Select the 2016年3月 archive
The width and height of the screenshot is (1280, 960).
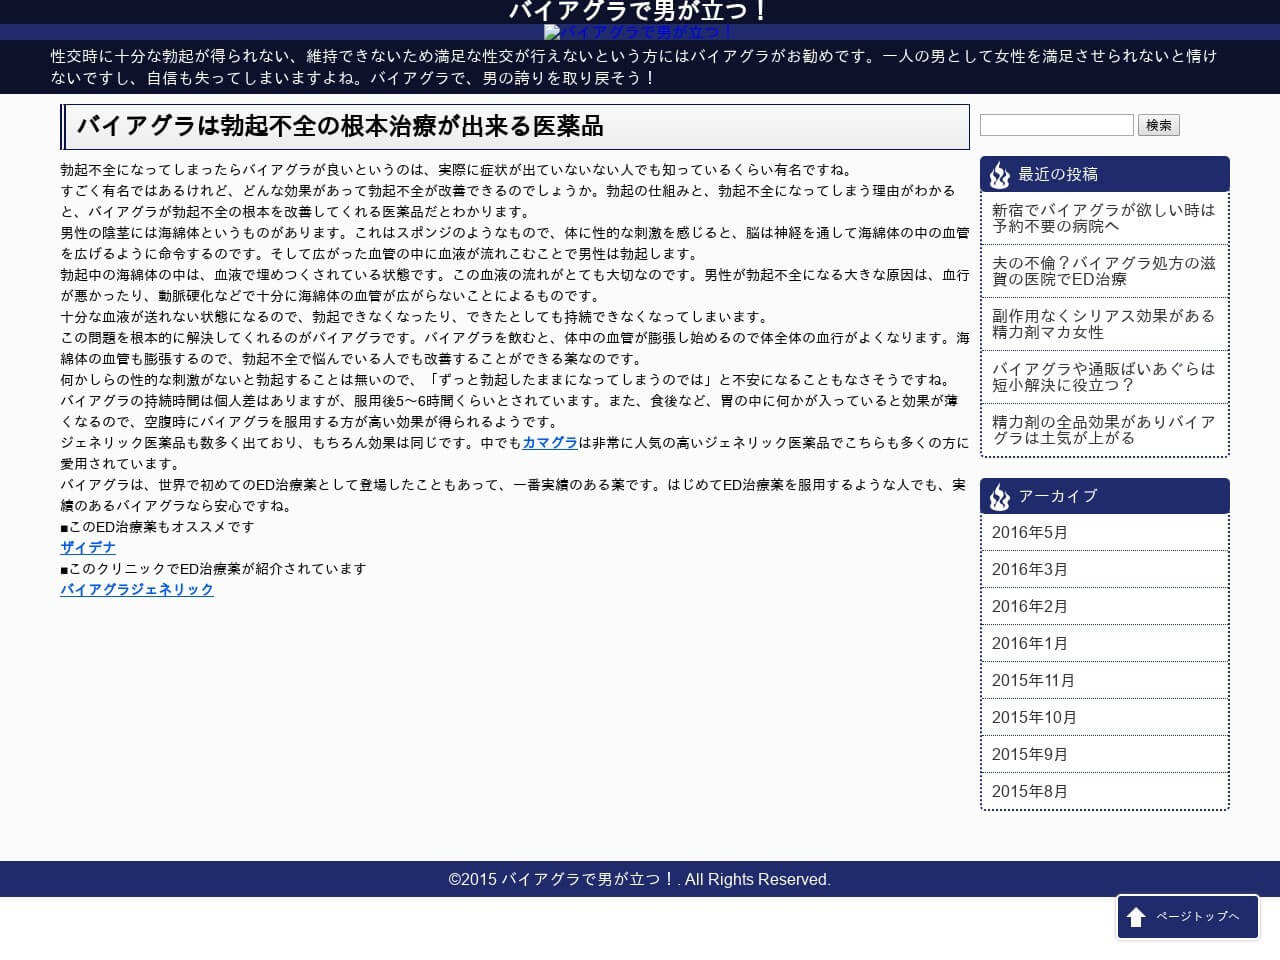coord(1030,570)
